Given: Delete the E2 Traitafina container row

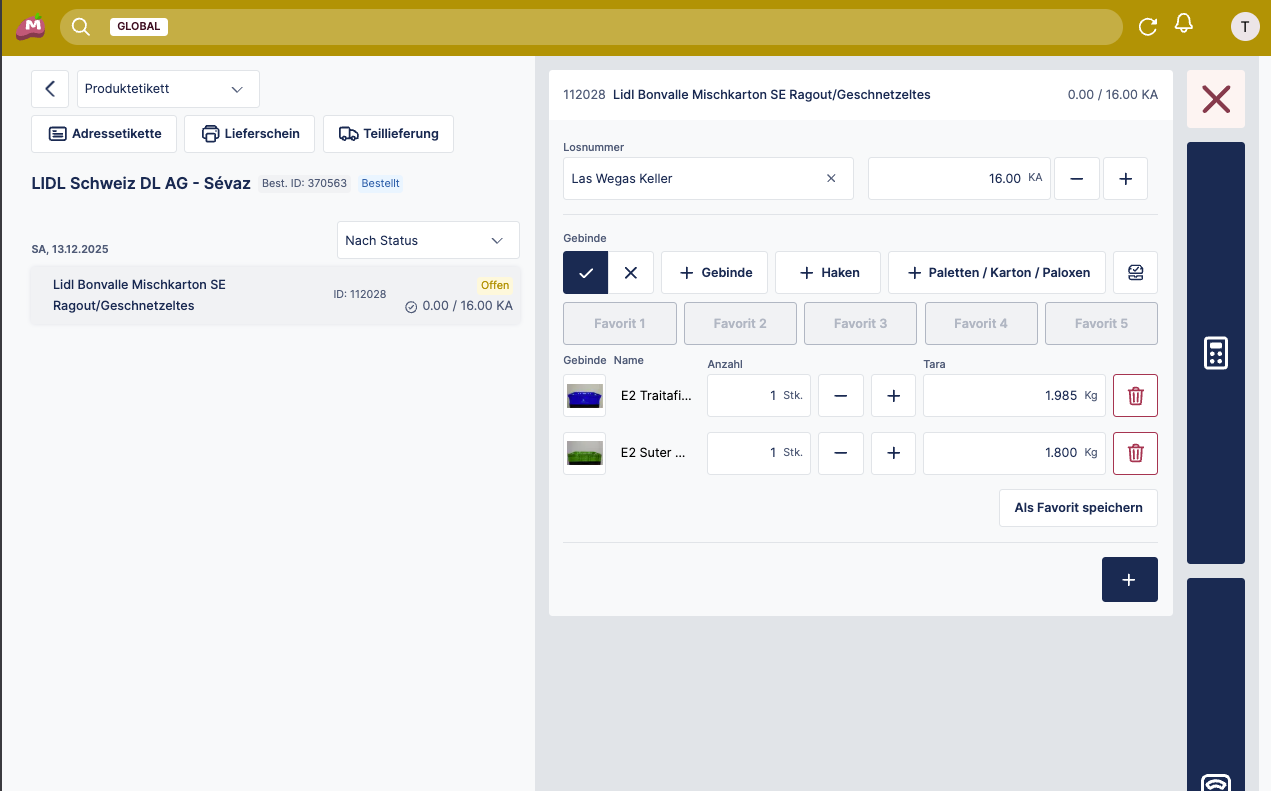Looking at the screenshot, I should coord(1135,396).
